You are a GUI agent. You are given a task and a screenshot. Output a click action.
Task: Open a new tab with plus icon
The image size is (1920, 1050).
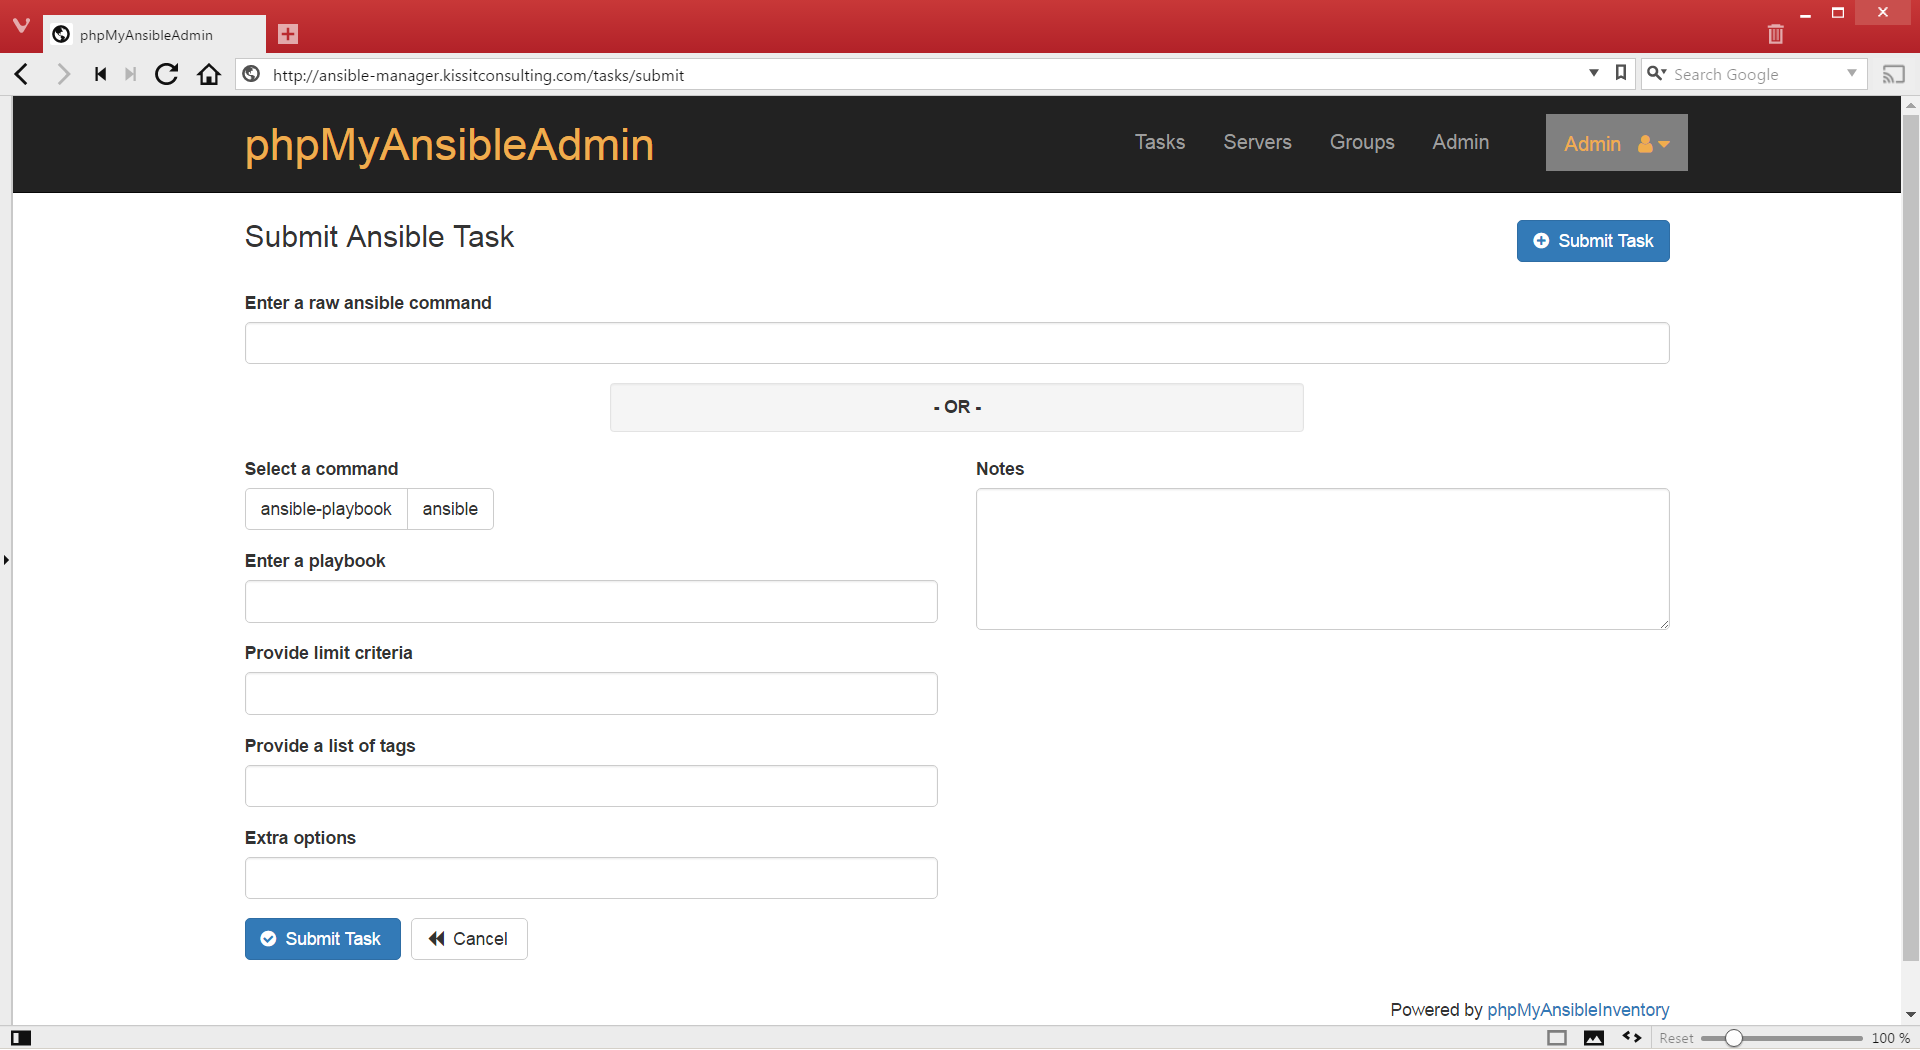(x=288, y=34)
